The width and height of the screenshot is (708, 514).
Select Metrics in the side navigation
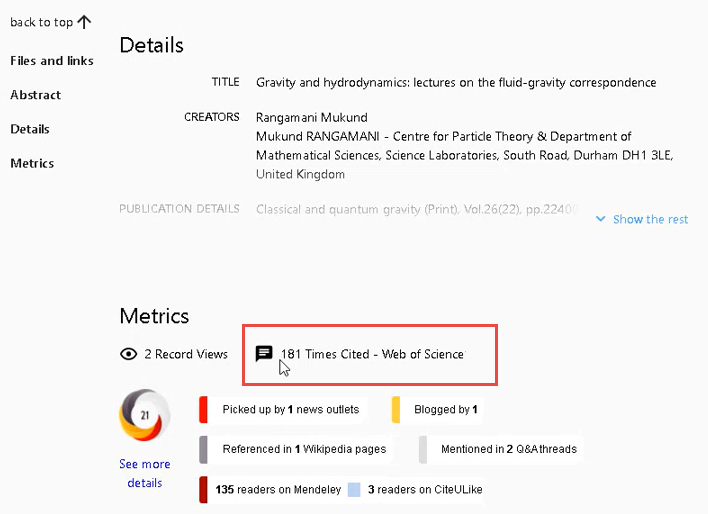pos(32,163)
